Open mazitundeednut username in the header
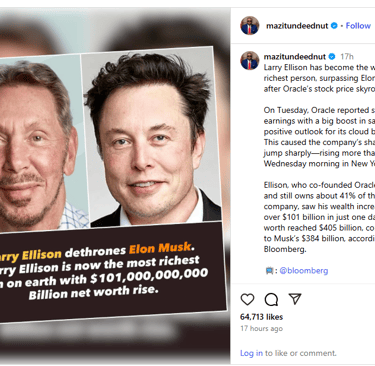Screen dimensions: 375x366 pos(297,26)
